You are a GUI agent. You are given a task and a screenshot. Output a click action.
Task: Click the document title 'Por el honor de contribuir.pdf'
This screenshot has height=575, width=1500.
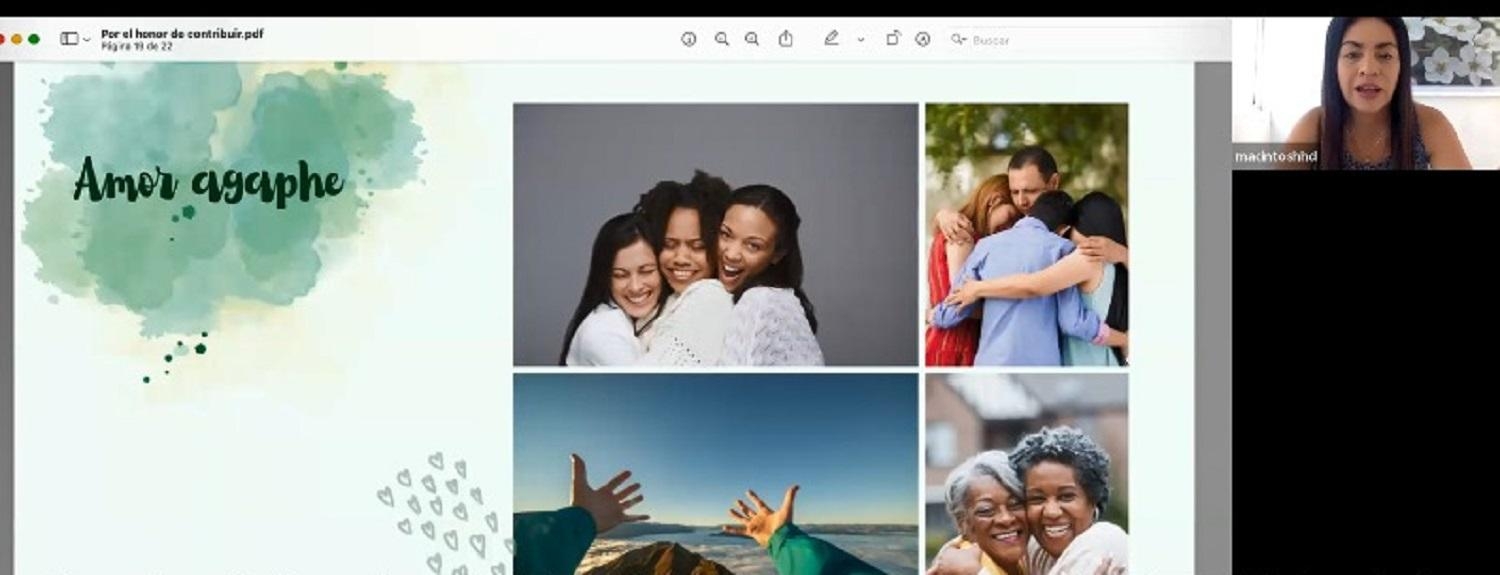tap(182, 33)
